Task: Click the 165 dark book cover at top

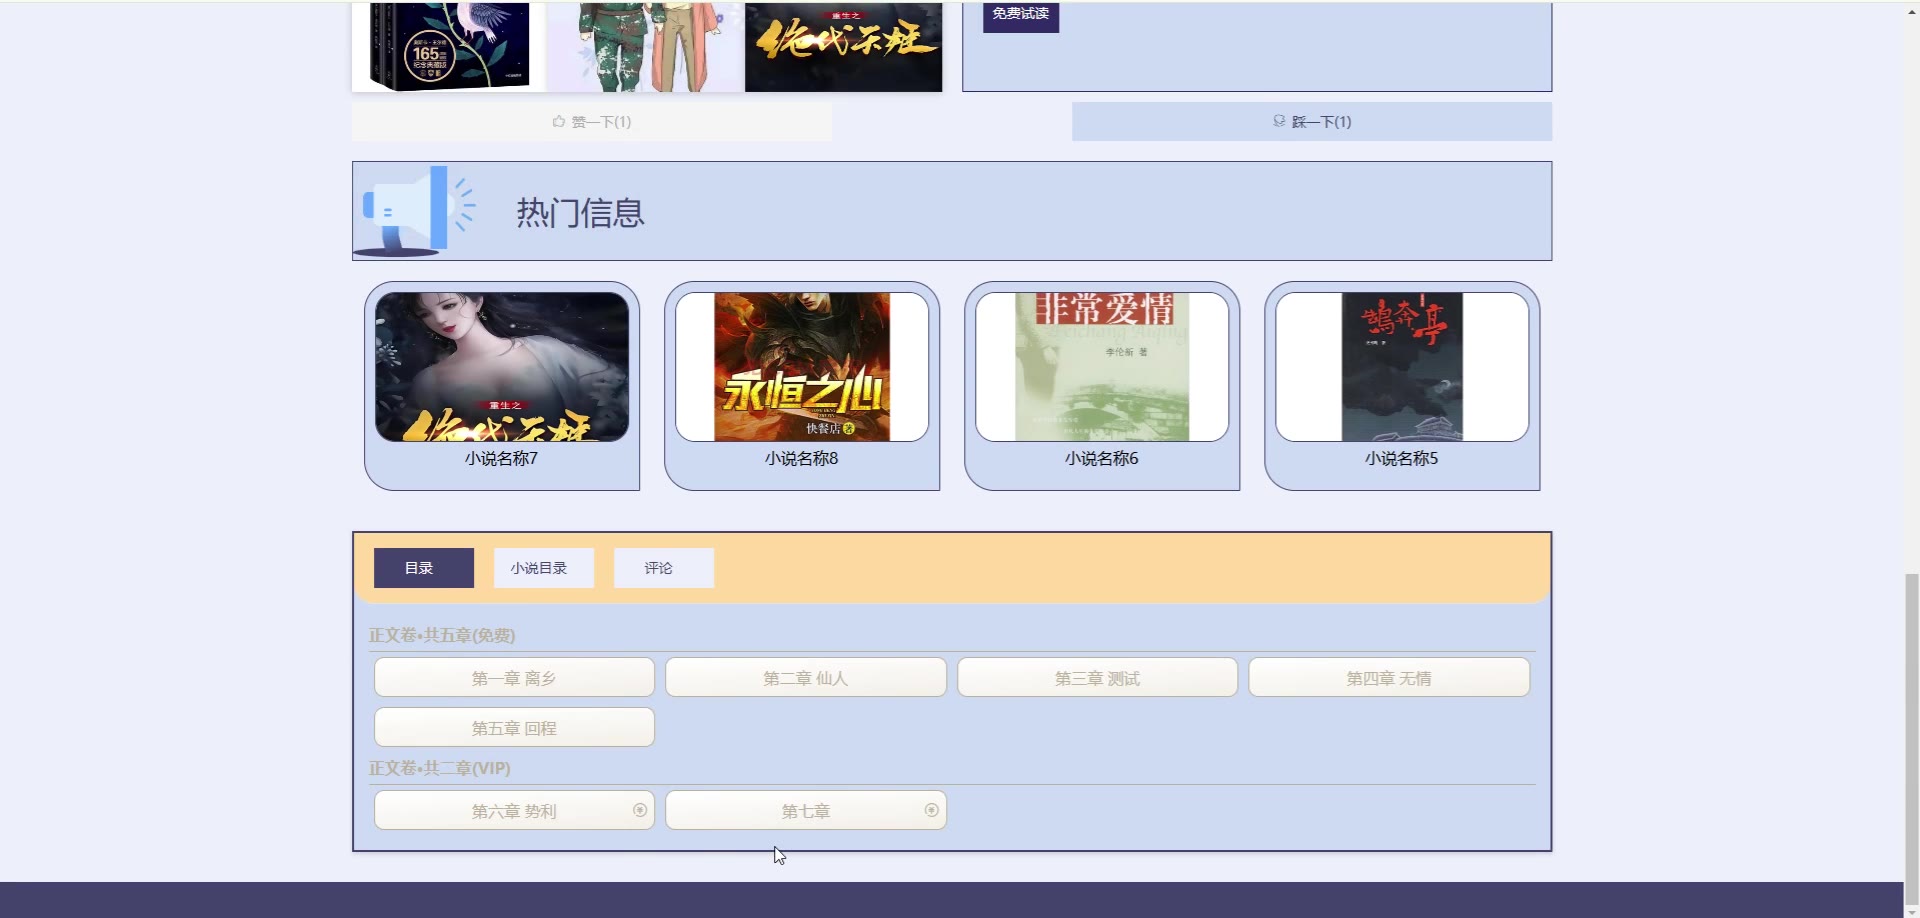Action: [x=449, y=46]
